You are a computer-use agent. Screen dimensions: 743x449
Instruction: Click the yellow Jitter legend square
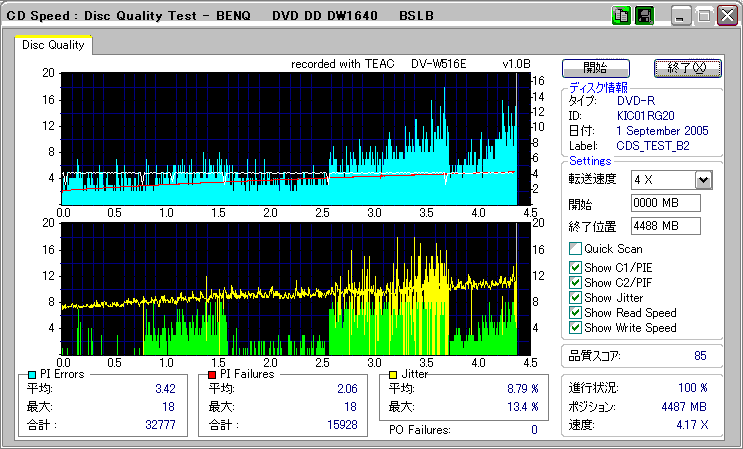pos(394,374)
